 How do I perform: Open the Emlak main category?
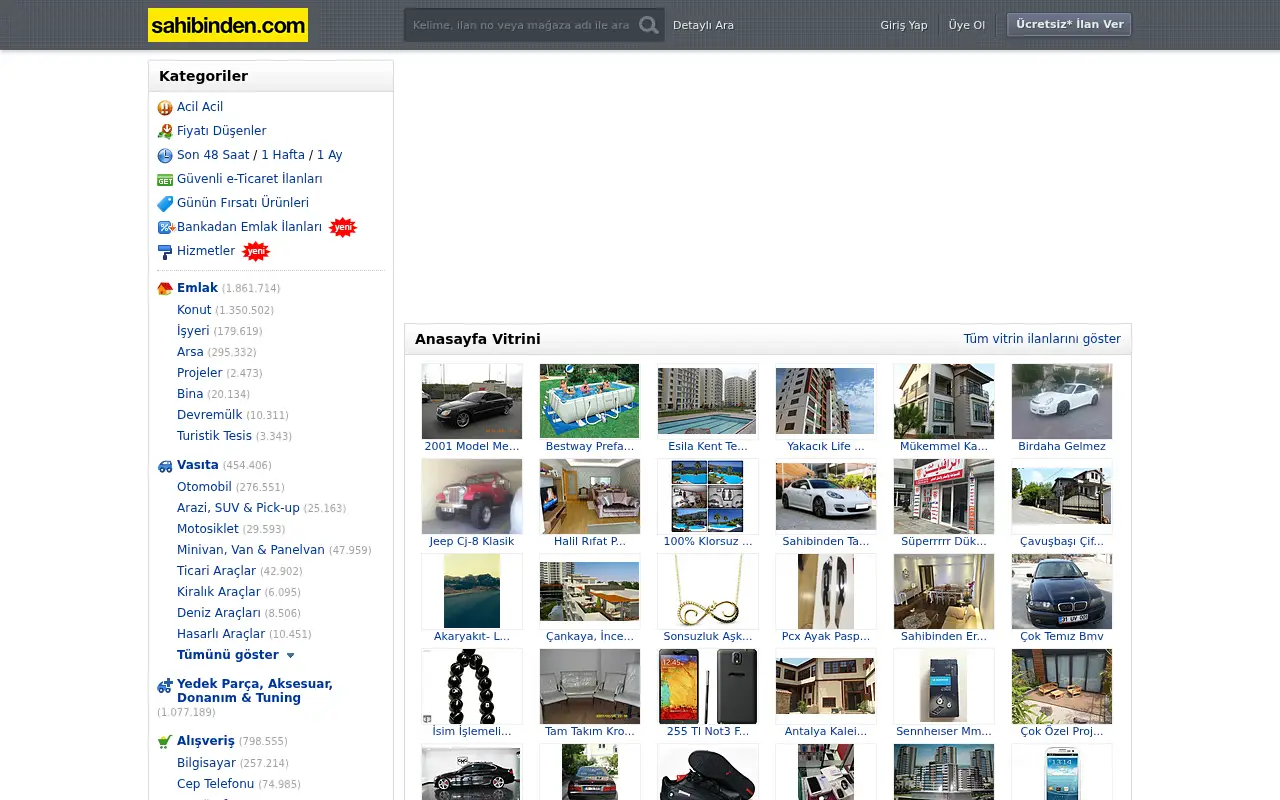[x=197, y=288]
